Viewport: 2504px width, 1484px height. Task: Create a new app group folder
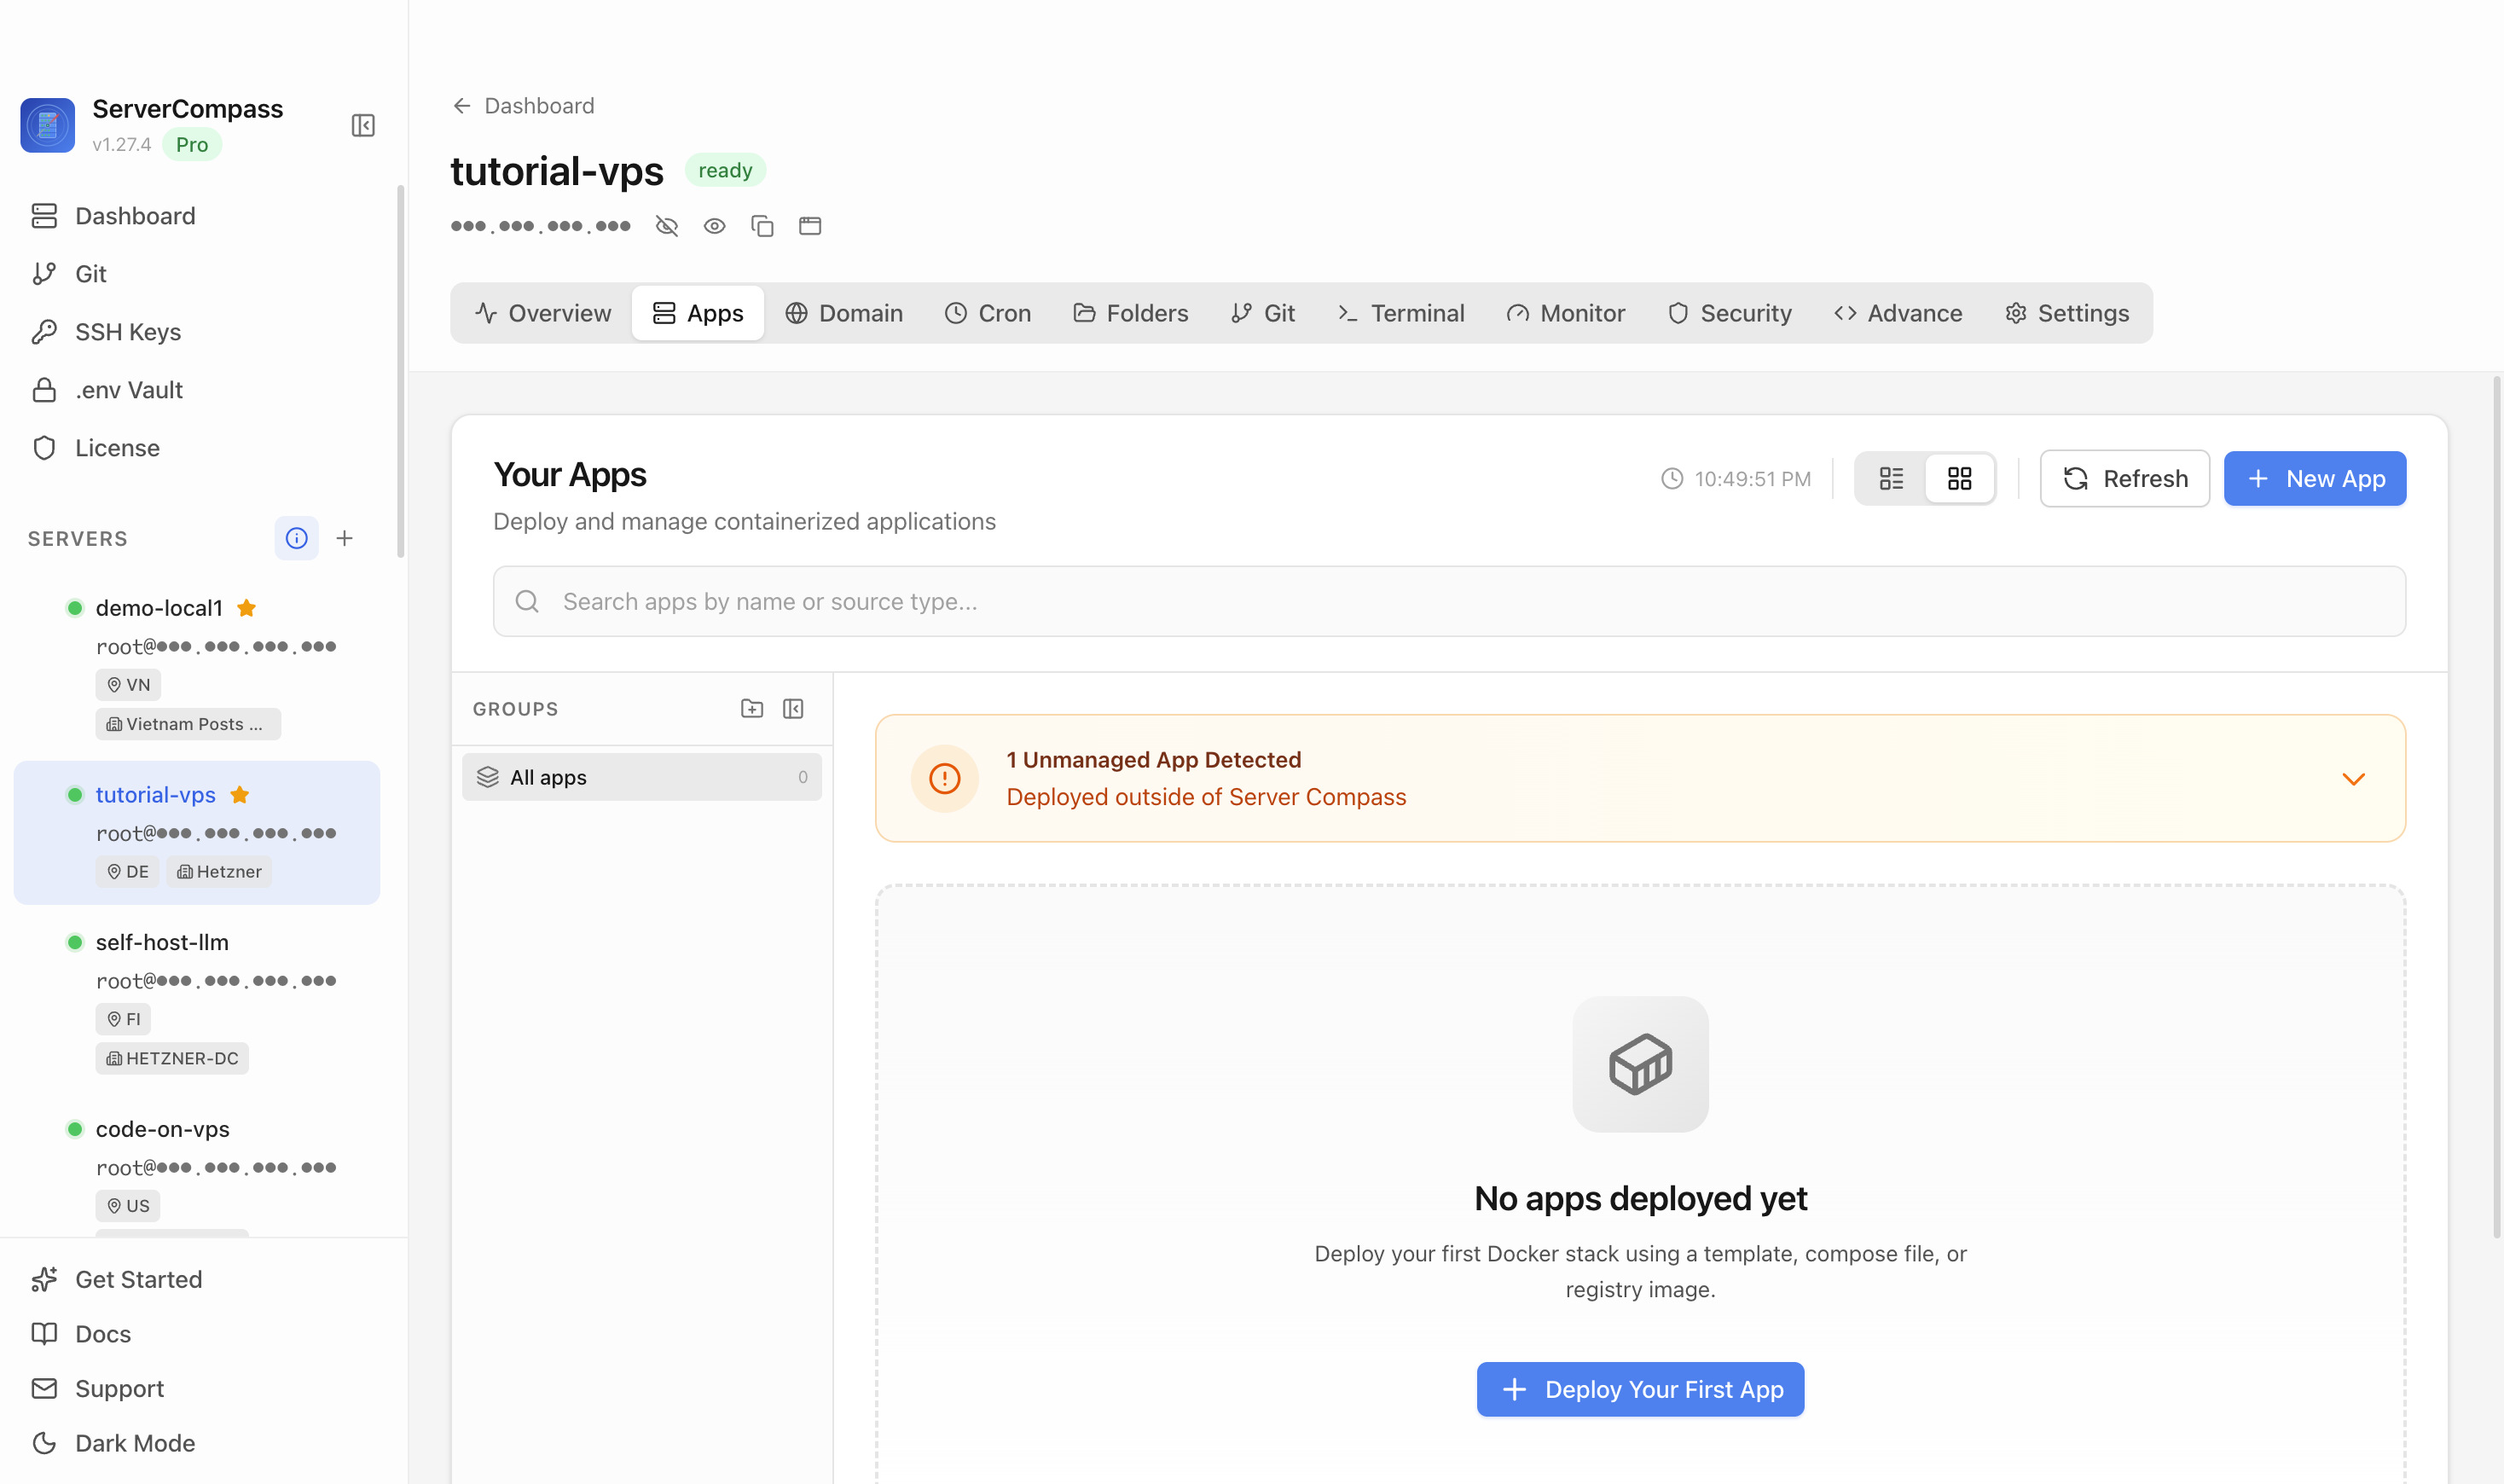point(752,709)
